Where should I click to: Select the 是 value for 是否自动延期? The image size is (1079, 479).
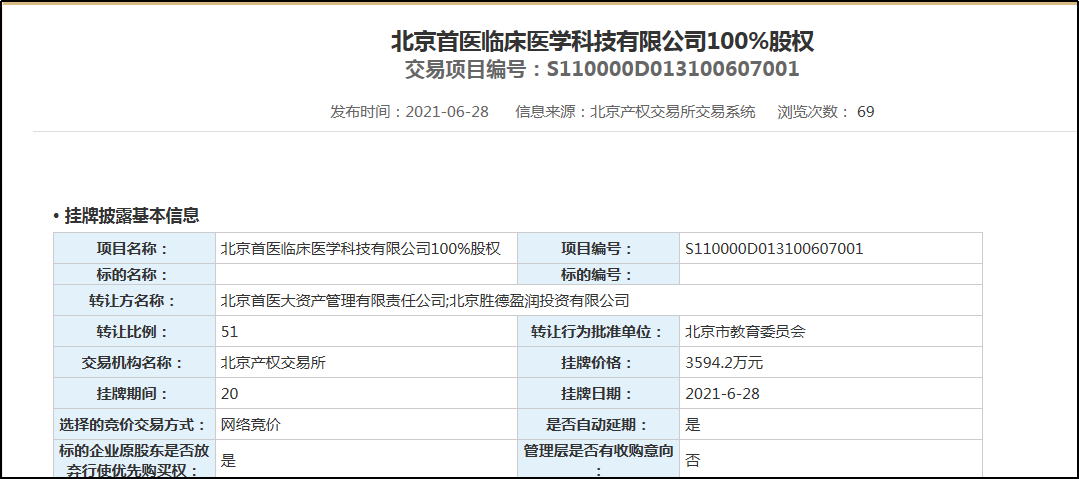pyautogui.click(x=693, y=425)
